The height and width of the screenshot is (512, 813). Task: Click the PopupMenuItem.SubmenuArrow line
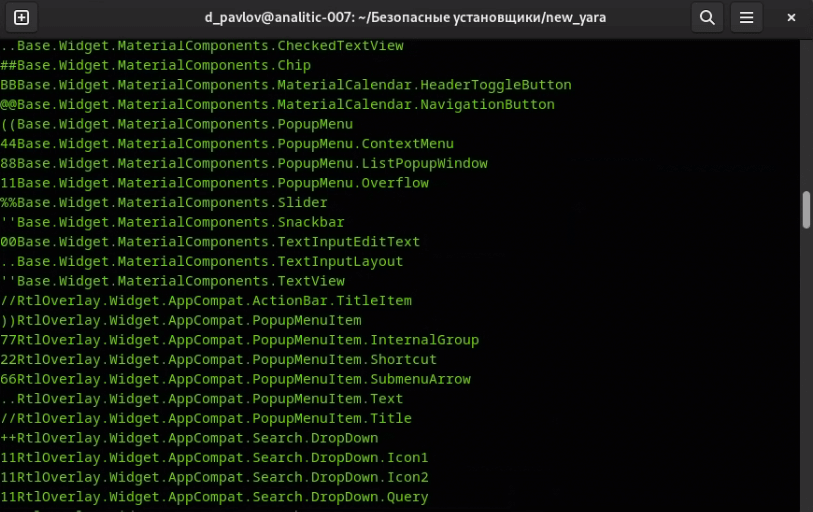pyautogui.click(x=235, y=379)
